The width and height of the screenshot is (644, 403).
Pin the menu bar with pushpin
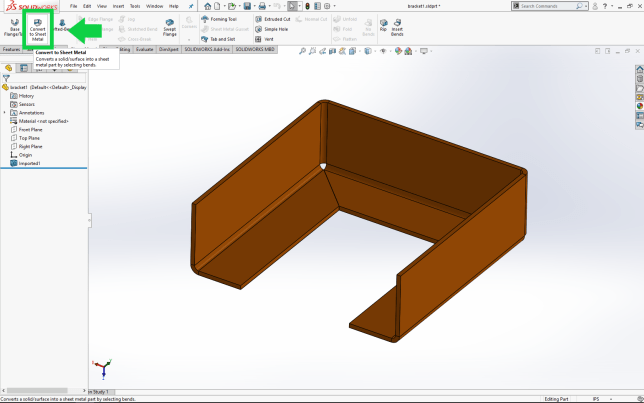pos(191,6)
